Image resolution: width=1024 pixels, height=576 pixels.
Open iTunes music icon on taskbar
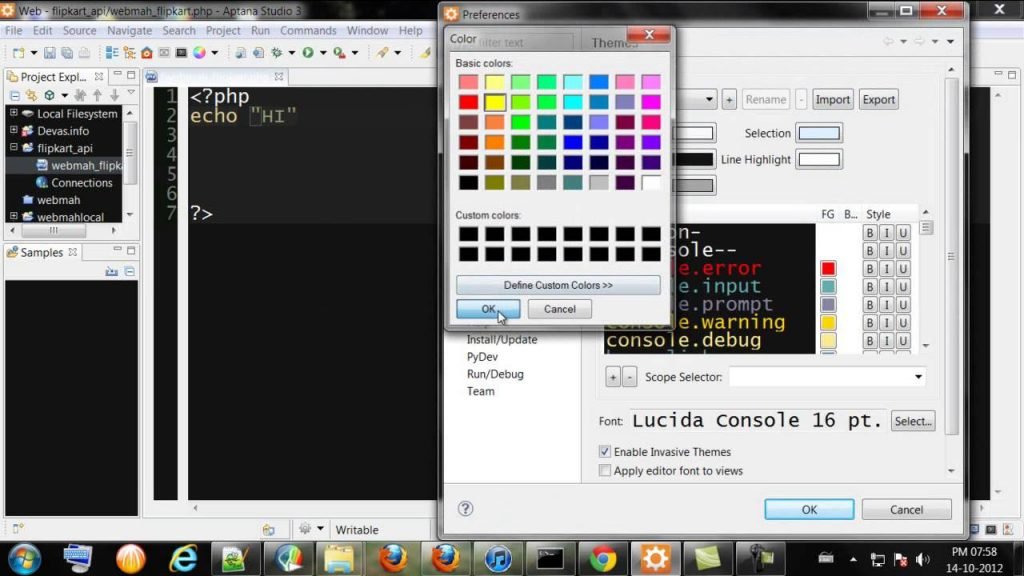(498, 559)
